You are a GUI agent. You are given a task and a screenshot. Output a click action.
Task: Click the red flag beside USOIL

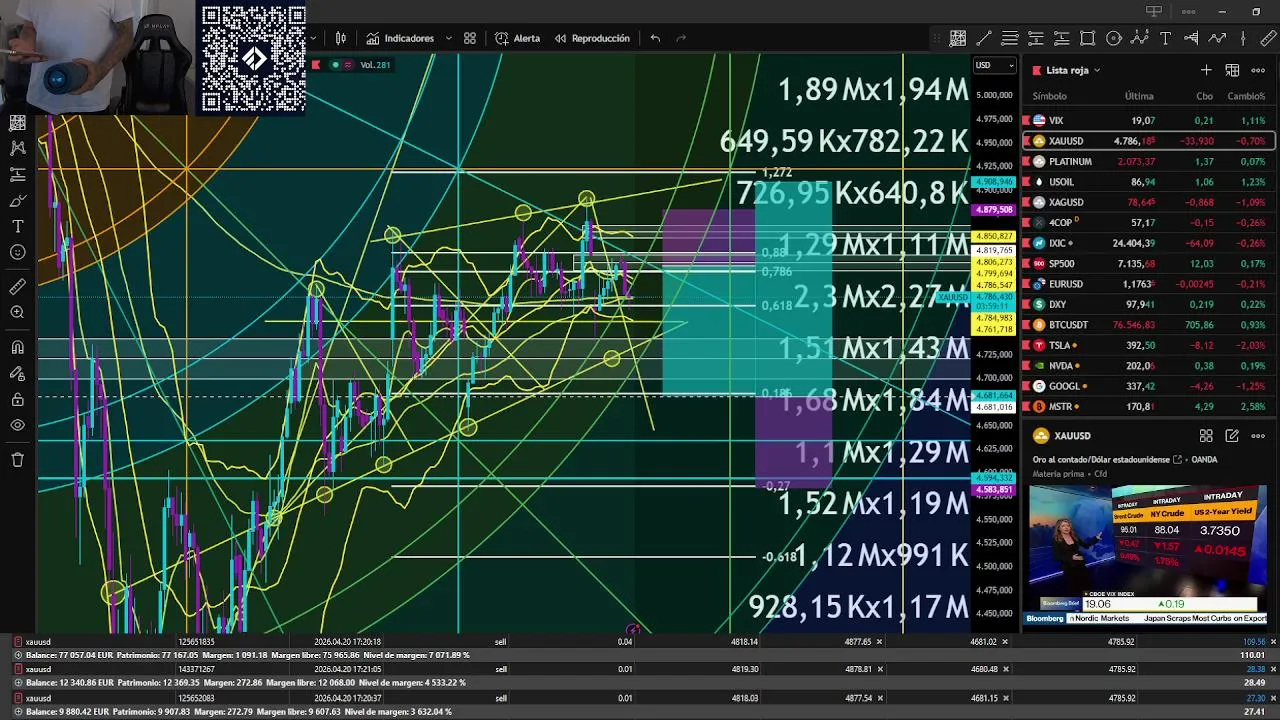(x=1026, y=182)
